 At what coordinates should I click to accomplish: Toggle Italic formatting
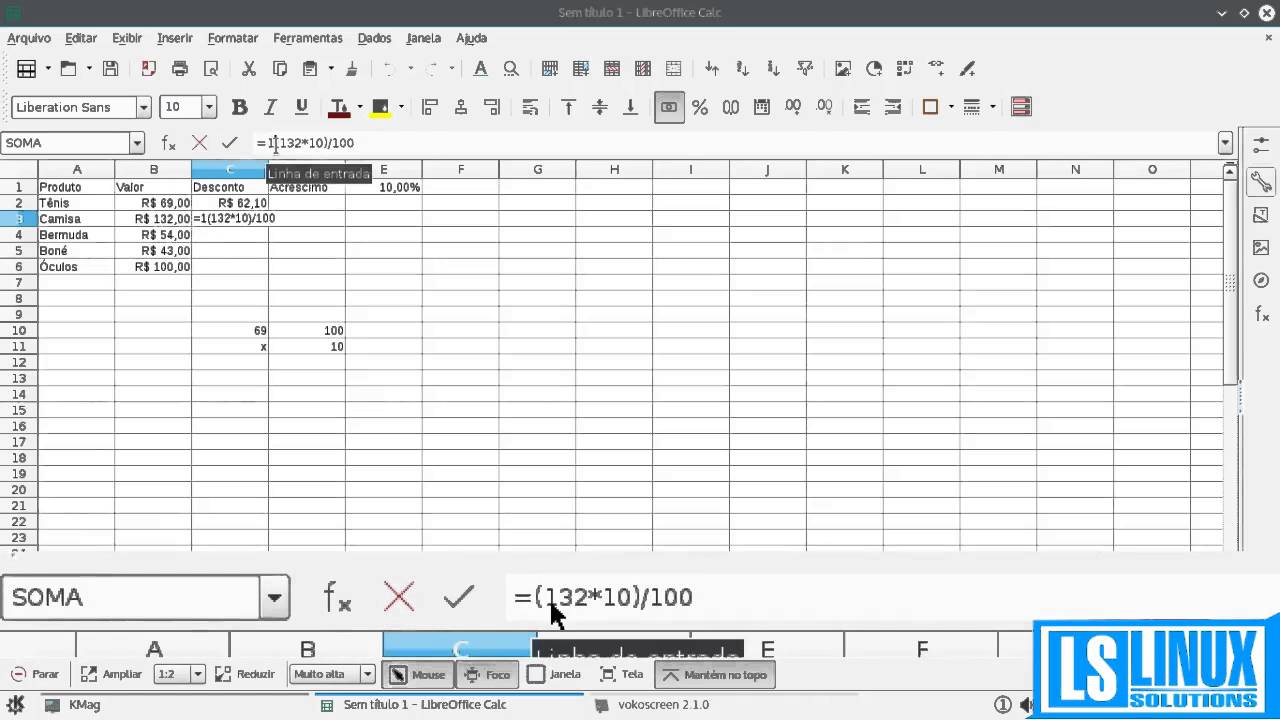(270, 107)
